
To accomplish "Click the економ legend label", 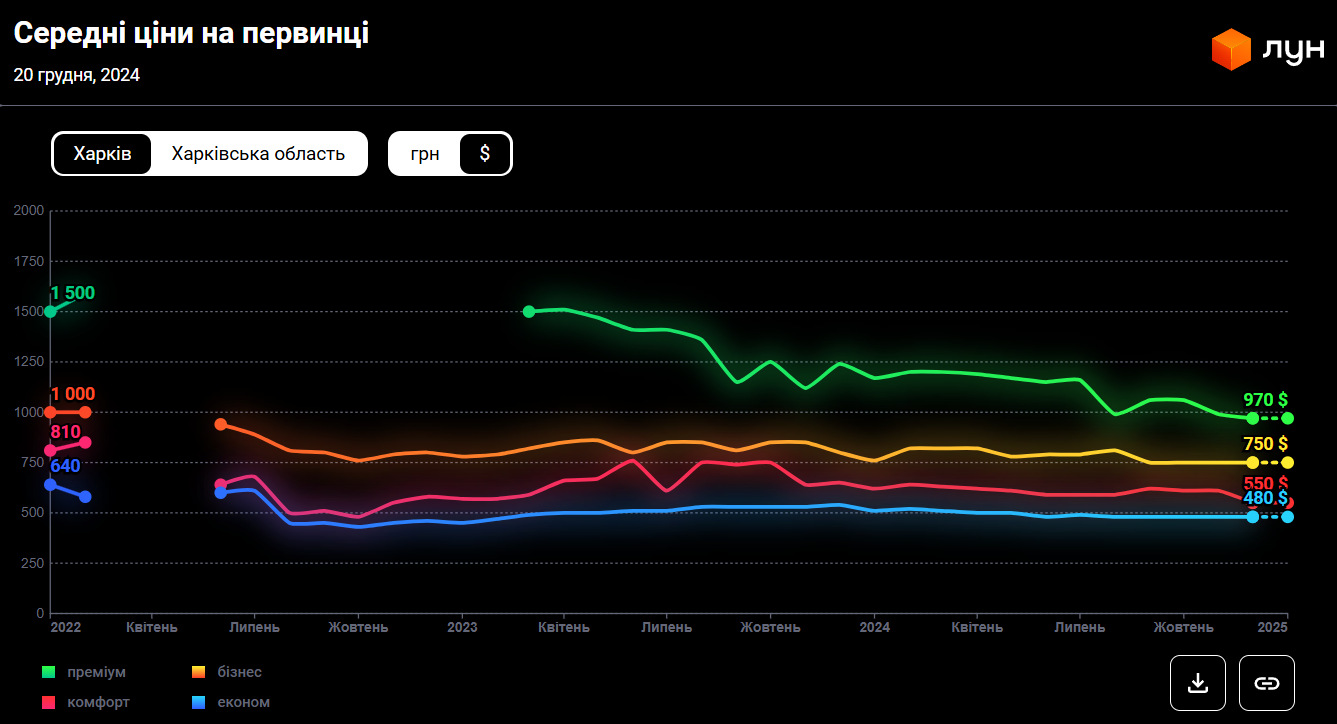I will (x=243, y=703).
